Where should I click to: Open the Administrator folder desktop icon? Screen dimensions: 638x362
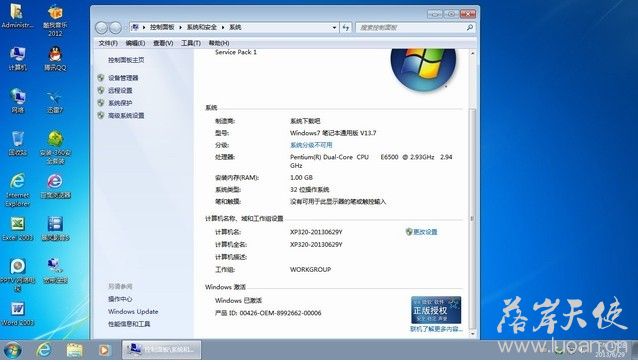[x=17, y=16]
